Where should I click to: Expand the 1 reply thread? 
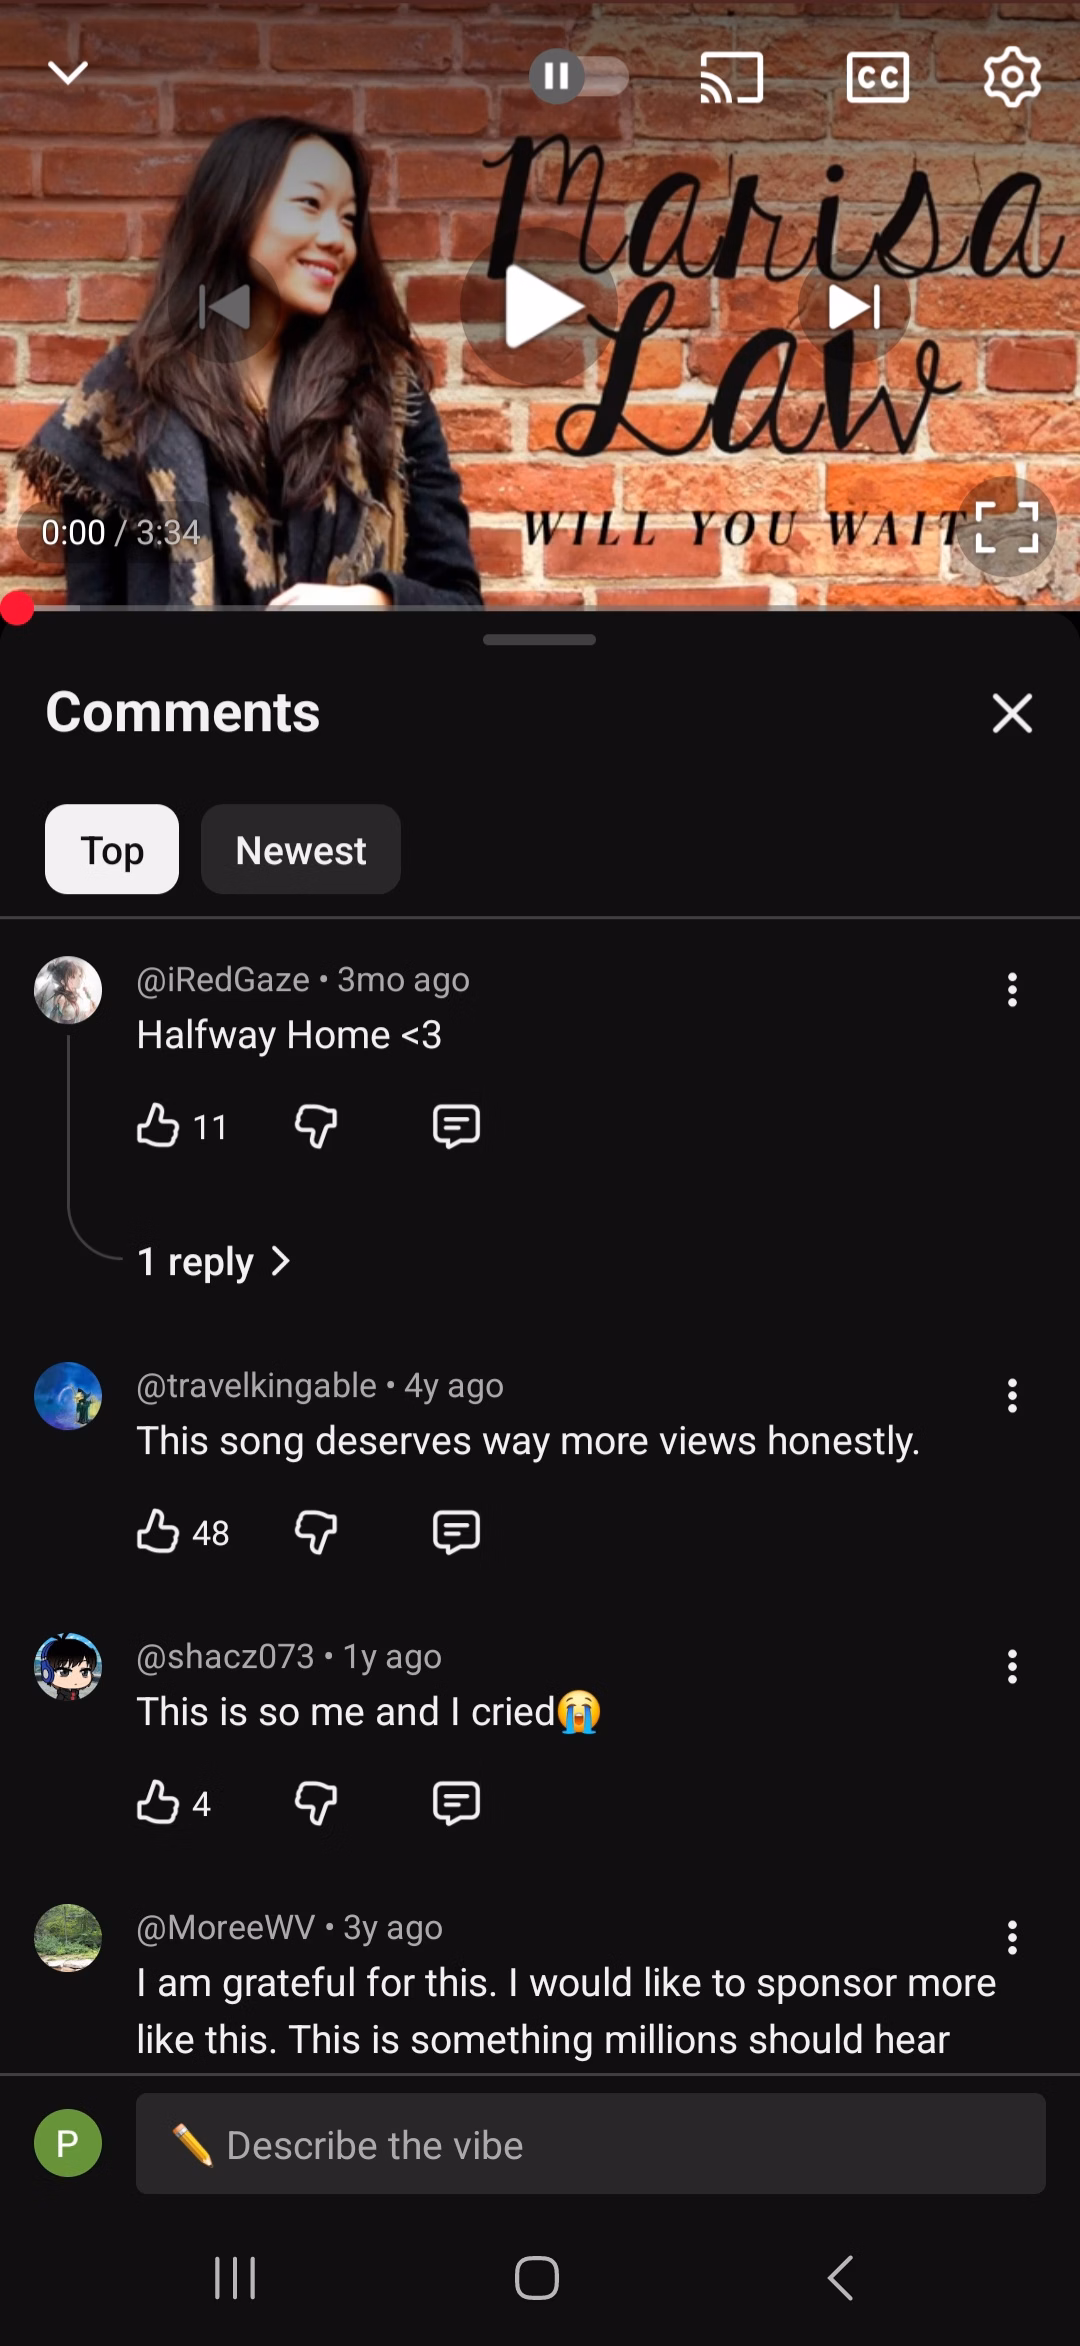[213, 1262]
